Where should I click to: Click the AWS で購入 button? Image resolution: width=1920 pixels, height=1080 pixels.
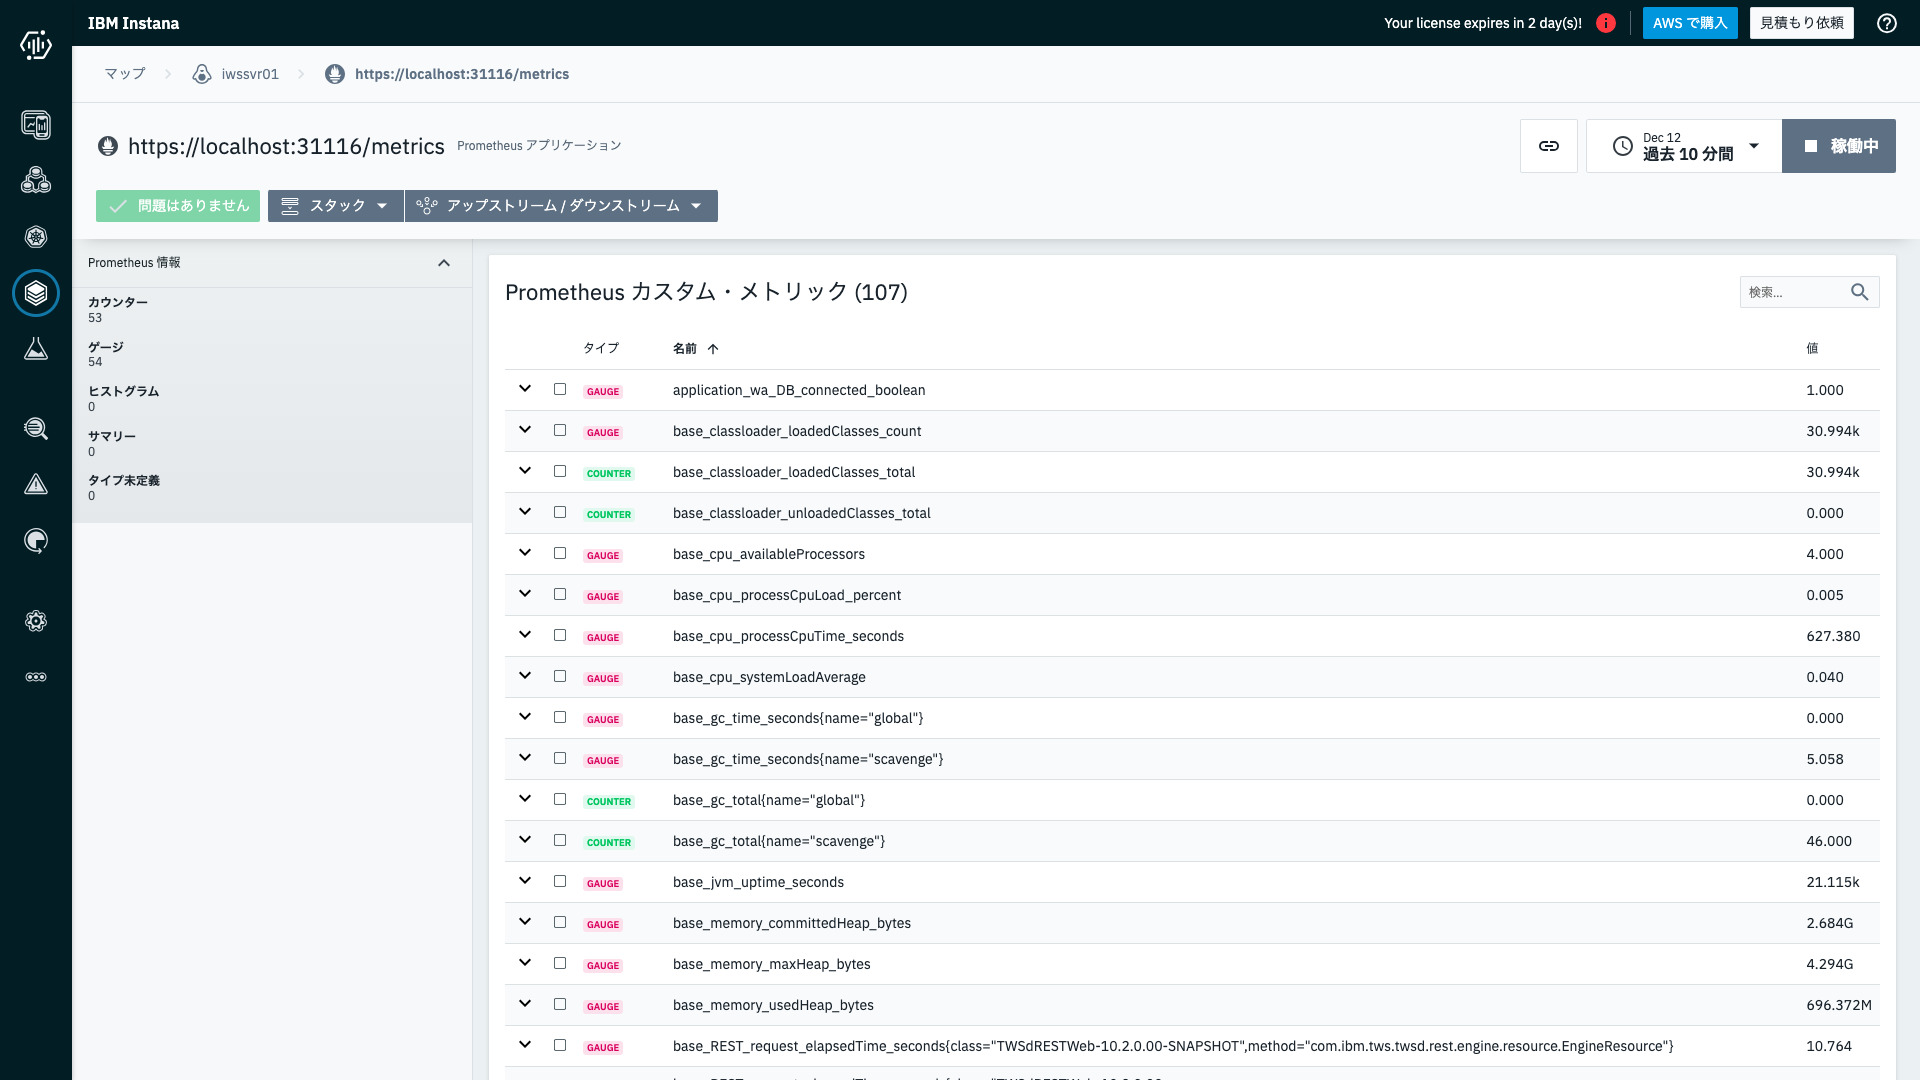1689,23
